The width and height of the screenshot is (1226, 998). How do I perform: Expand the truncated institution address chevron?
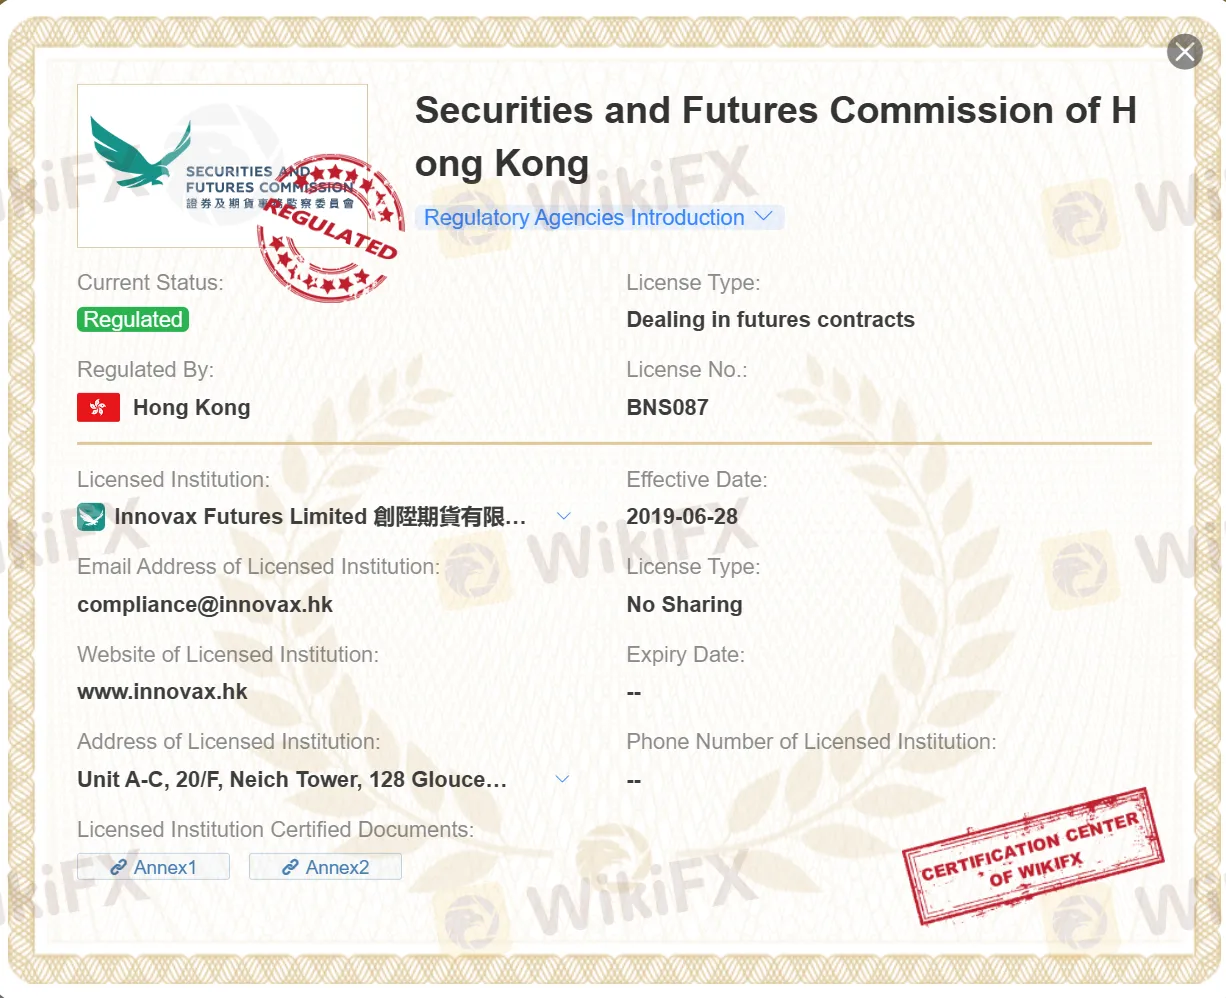tap(563, 779)
